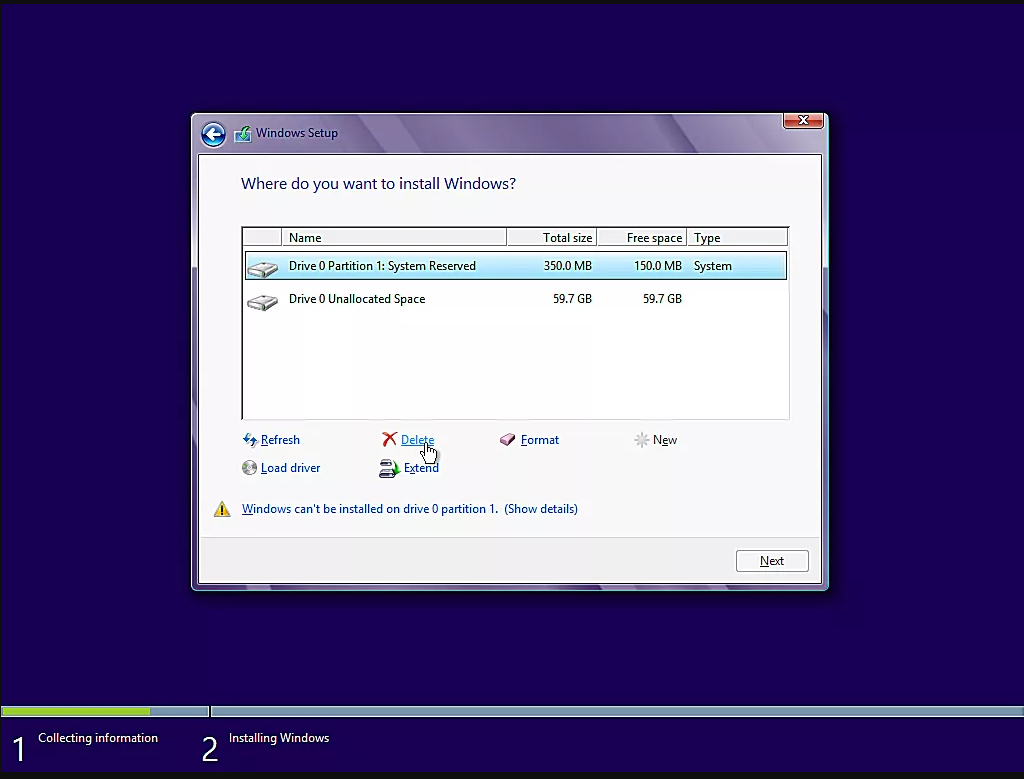Click the New starburst icon

[641, 440]
